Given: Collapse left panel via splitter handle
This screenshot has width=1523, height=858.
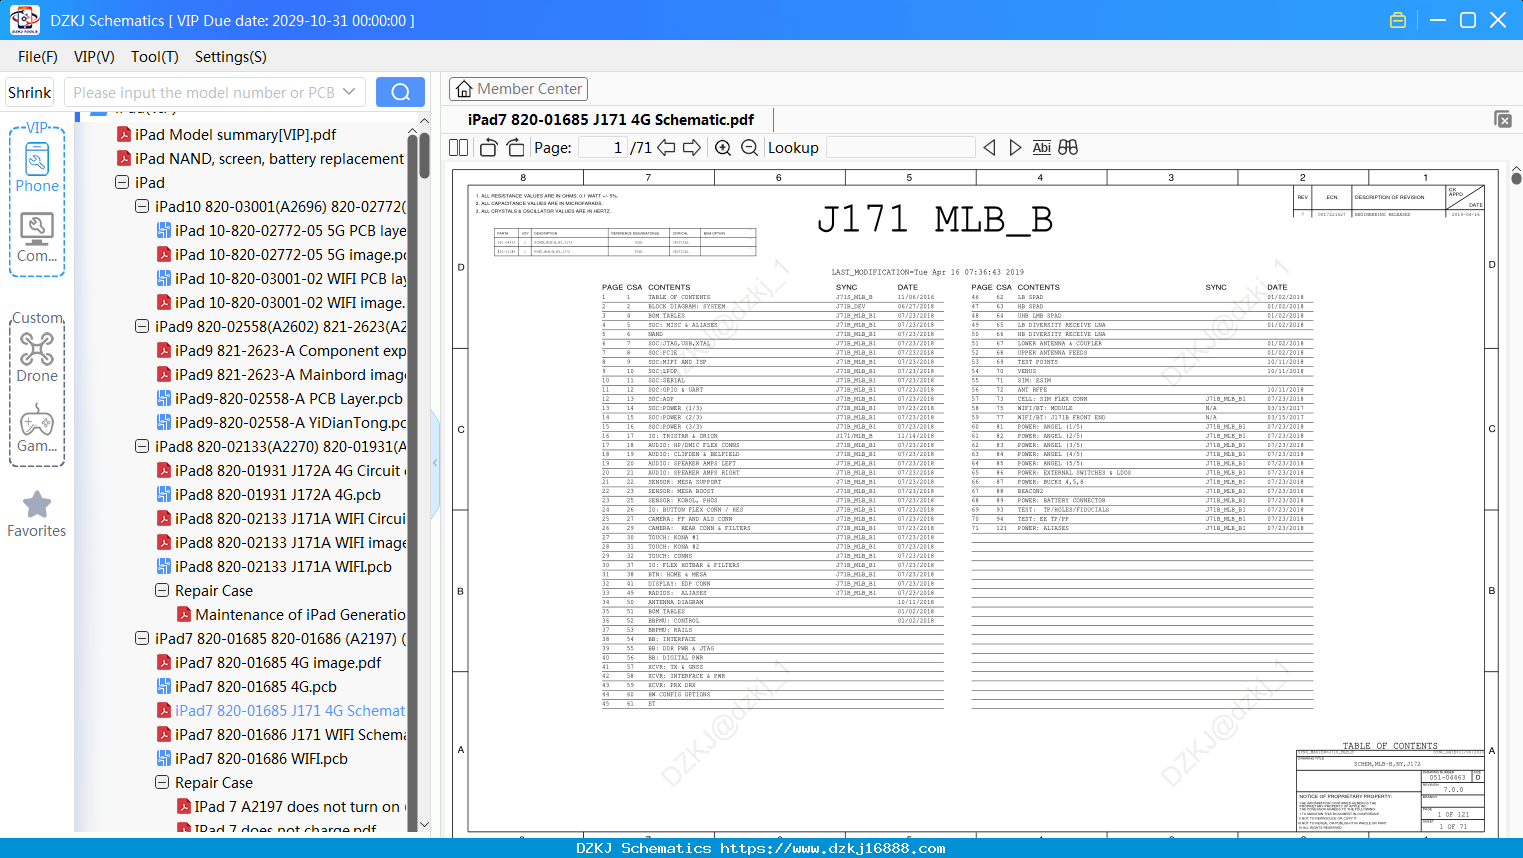Looking at the screenshot, I should point(435,463).
